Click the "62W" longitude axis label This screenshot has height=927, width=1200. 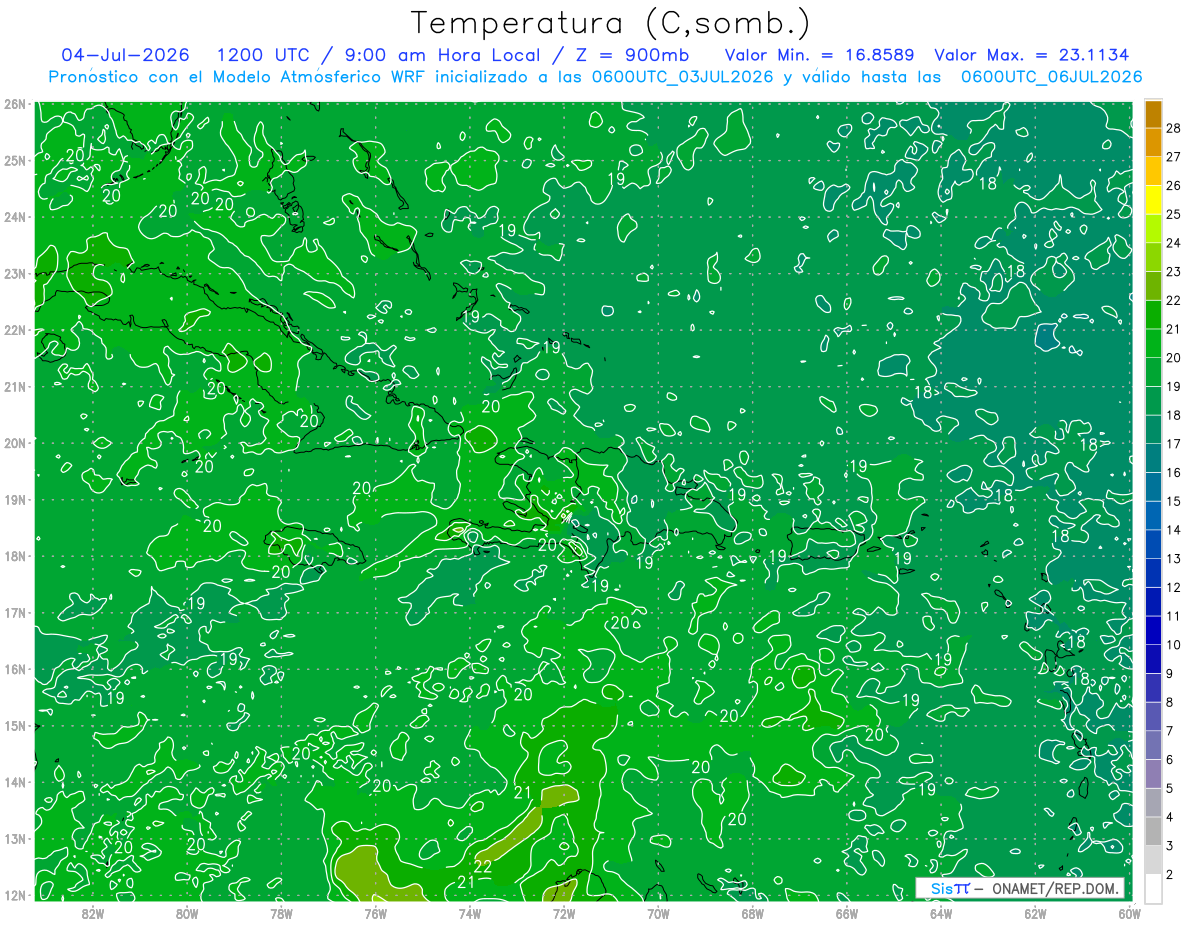tap(1034, 913)
